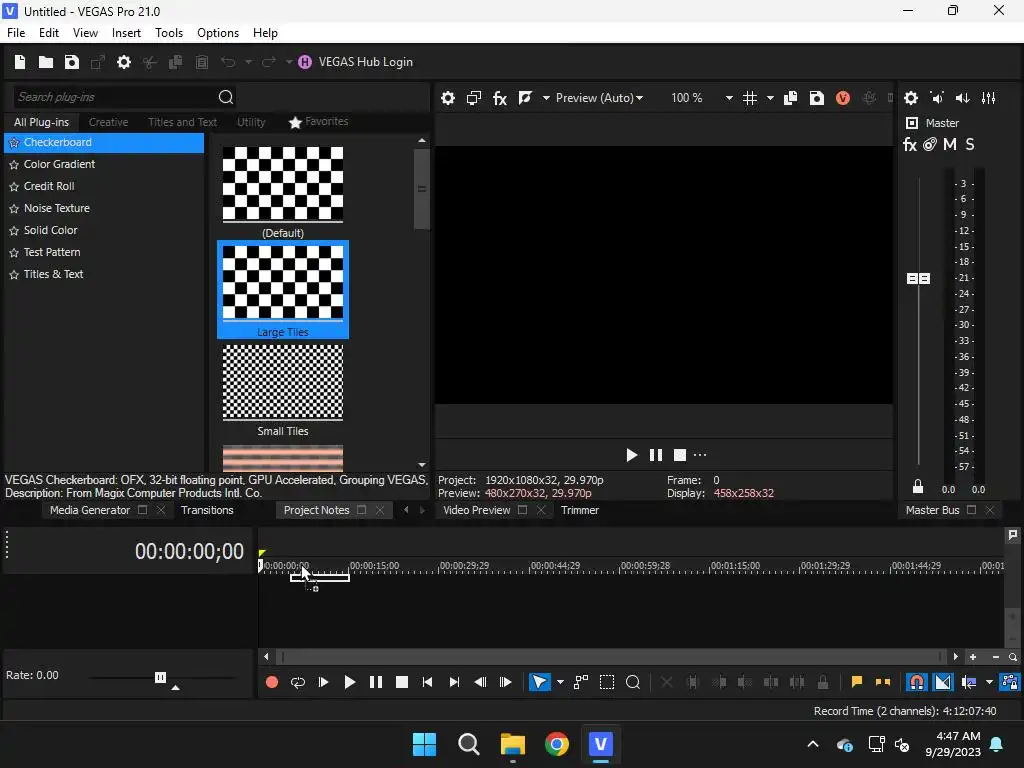Copy snapshot to clipboard icon
Screen dimensions: 1024x768
[790, 98]
